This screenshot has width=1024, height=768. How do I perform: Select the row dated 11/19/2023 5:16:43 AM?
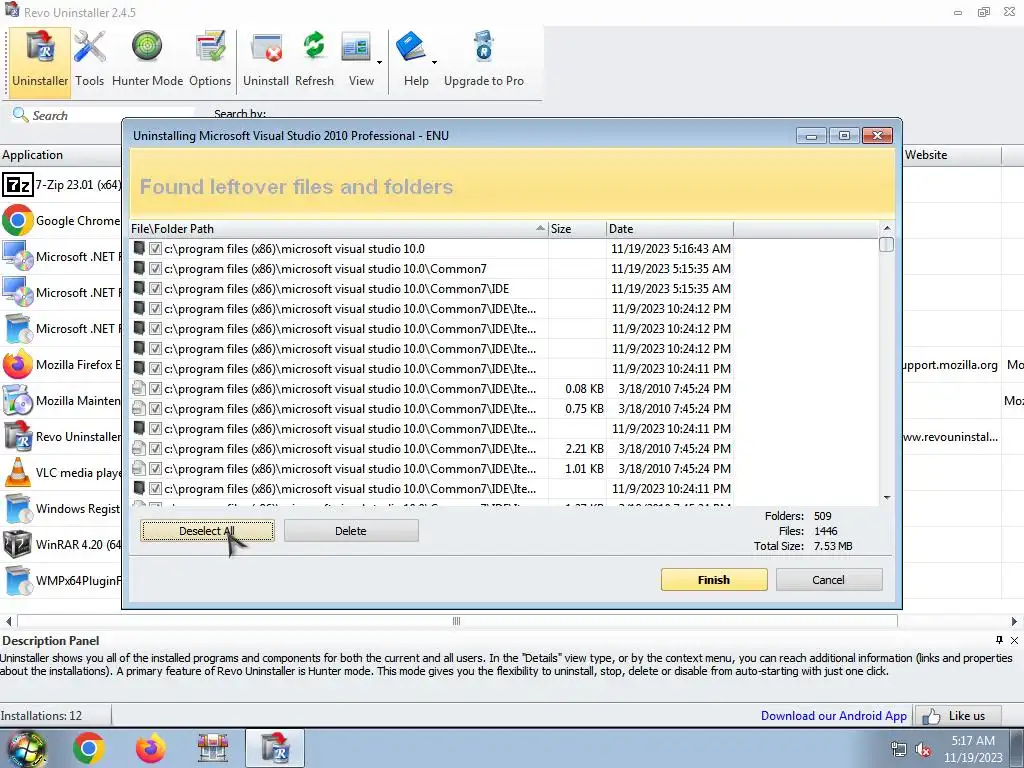point(431,249)
